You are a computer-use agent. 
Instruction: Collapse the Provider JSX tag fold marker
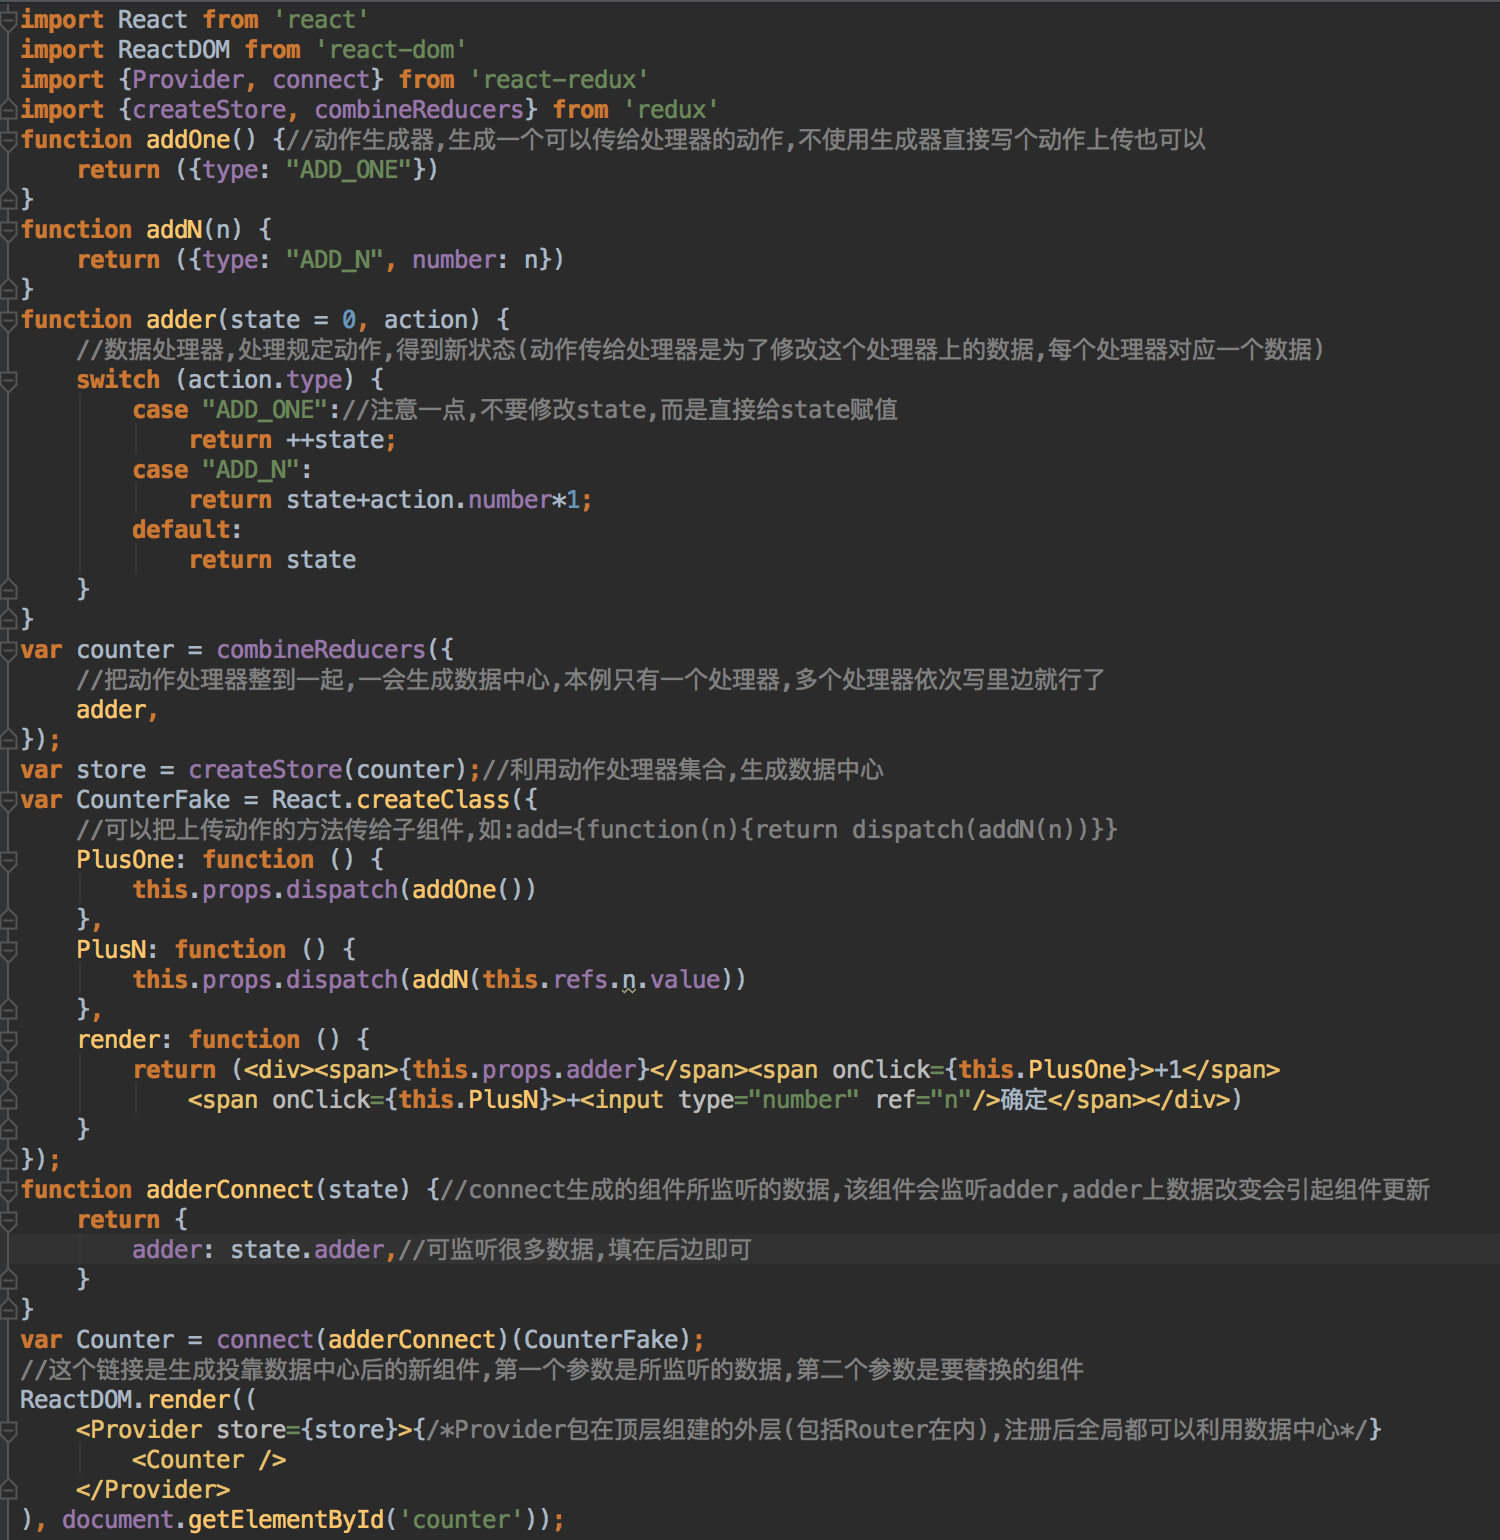[9, 1430]
